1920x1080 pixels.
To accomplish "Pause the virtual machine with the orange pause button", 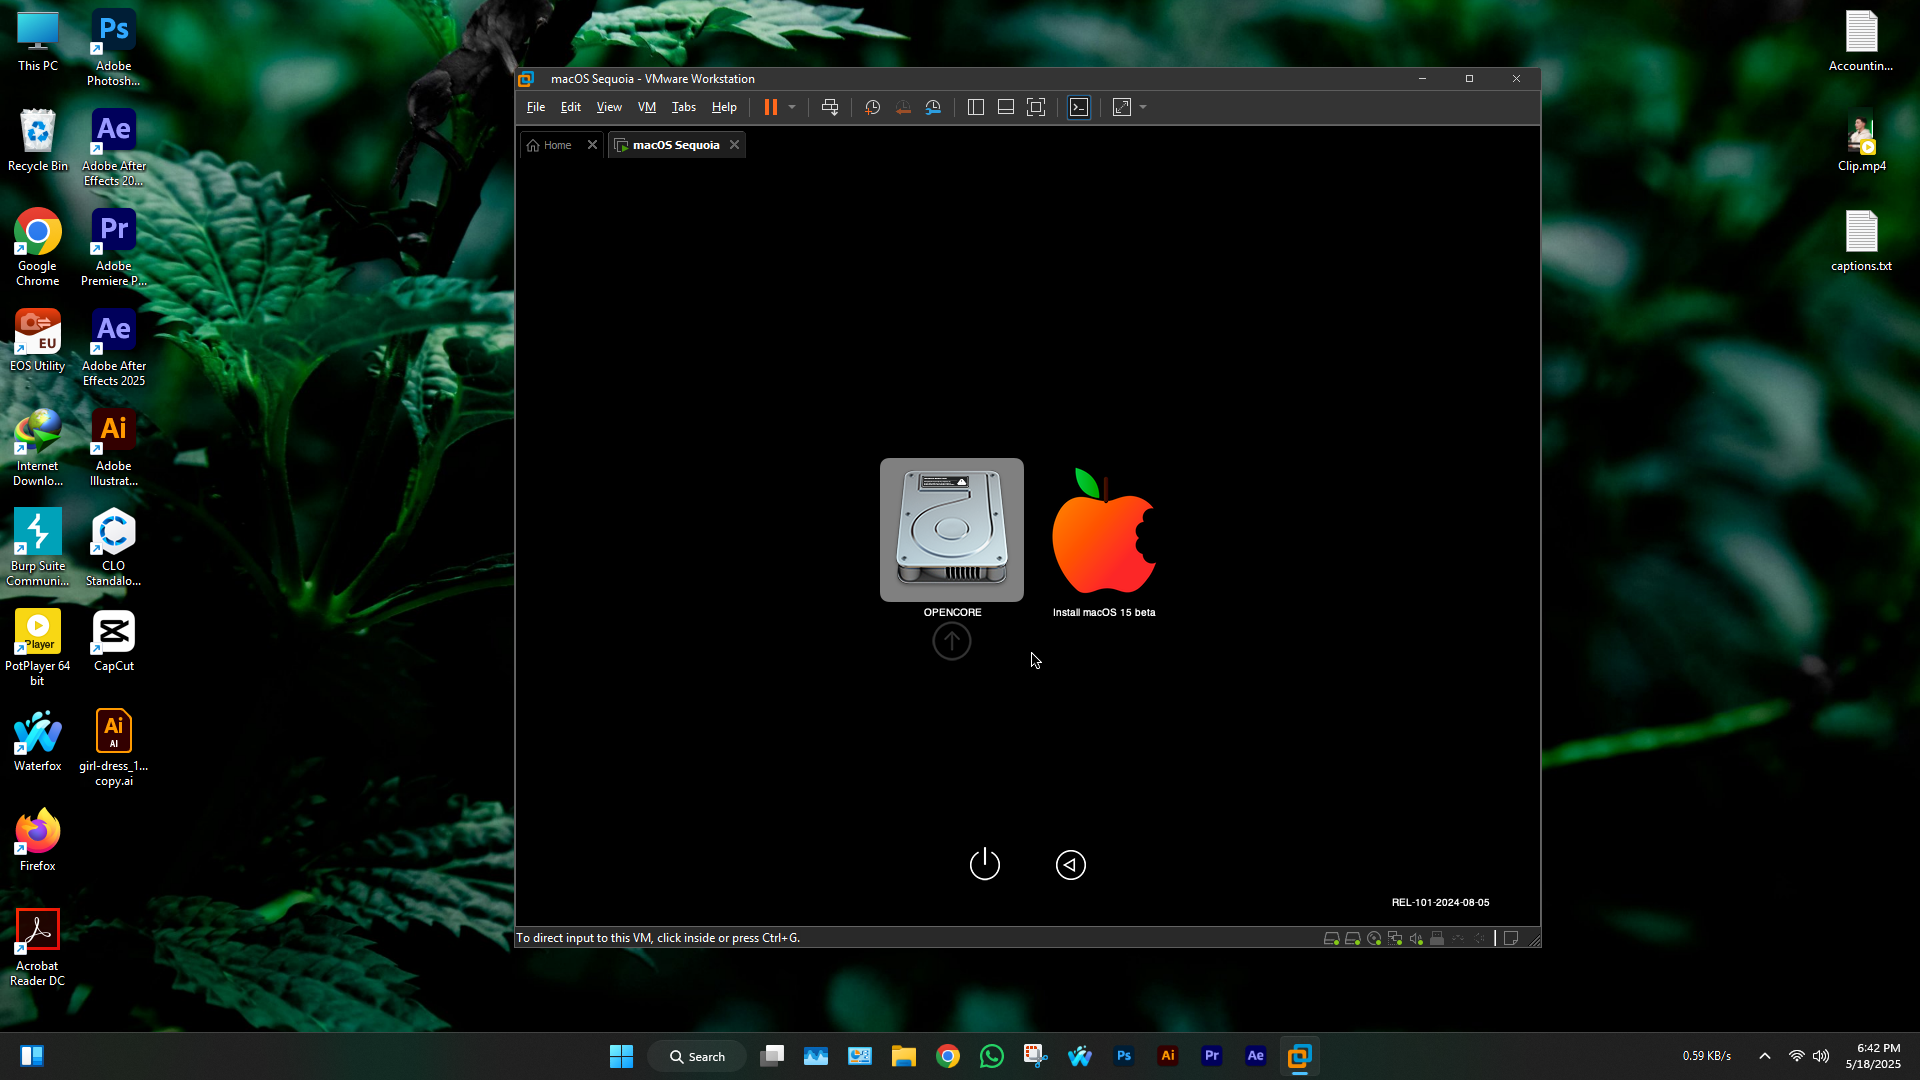I will pos(771,107).
